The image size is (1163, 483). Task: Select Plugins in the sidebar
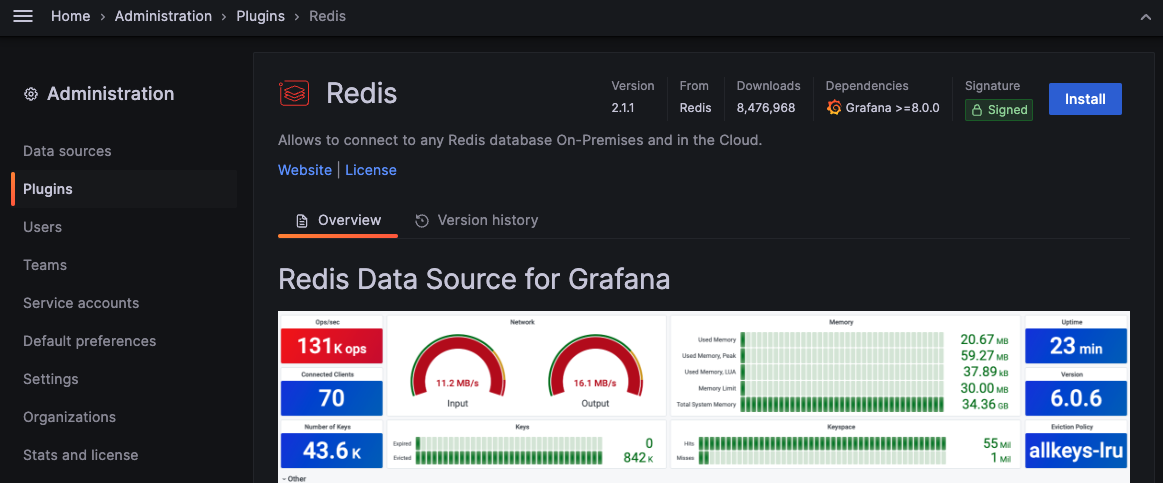tap(125, 189)
